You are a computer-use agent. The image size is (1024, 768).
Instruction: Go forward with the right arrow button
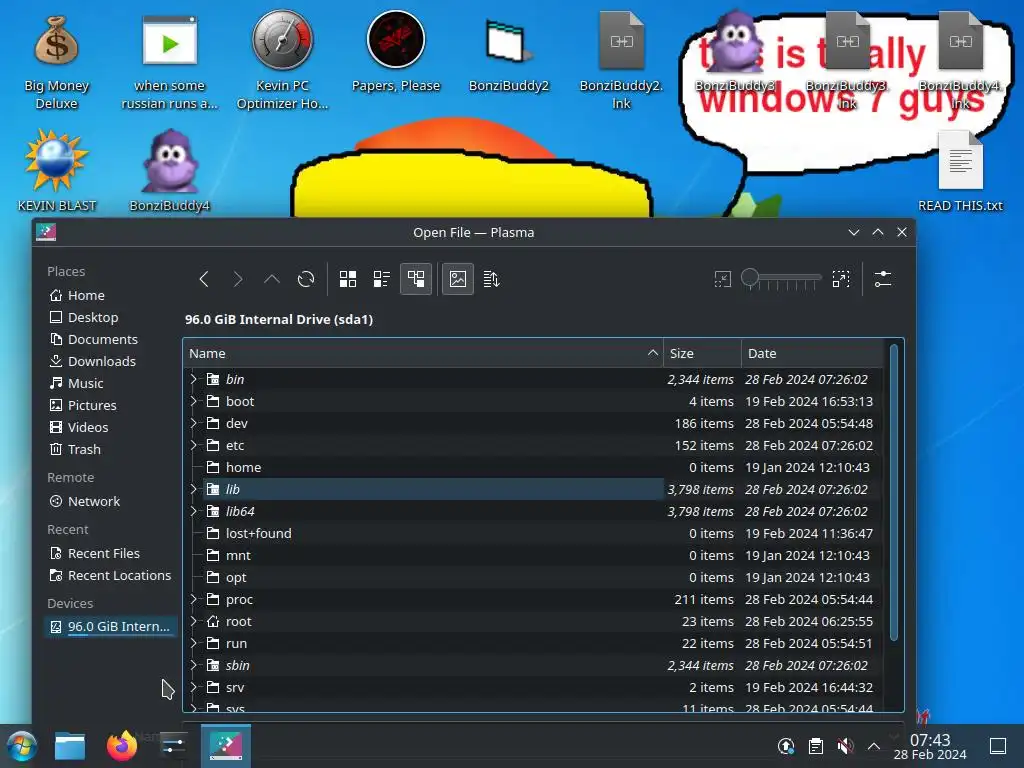(238, 280)
